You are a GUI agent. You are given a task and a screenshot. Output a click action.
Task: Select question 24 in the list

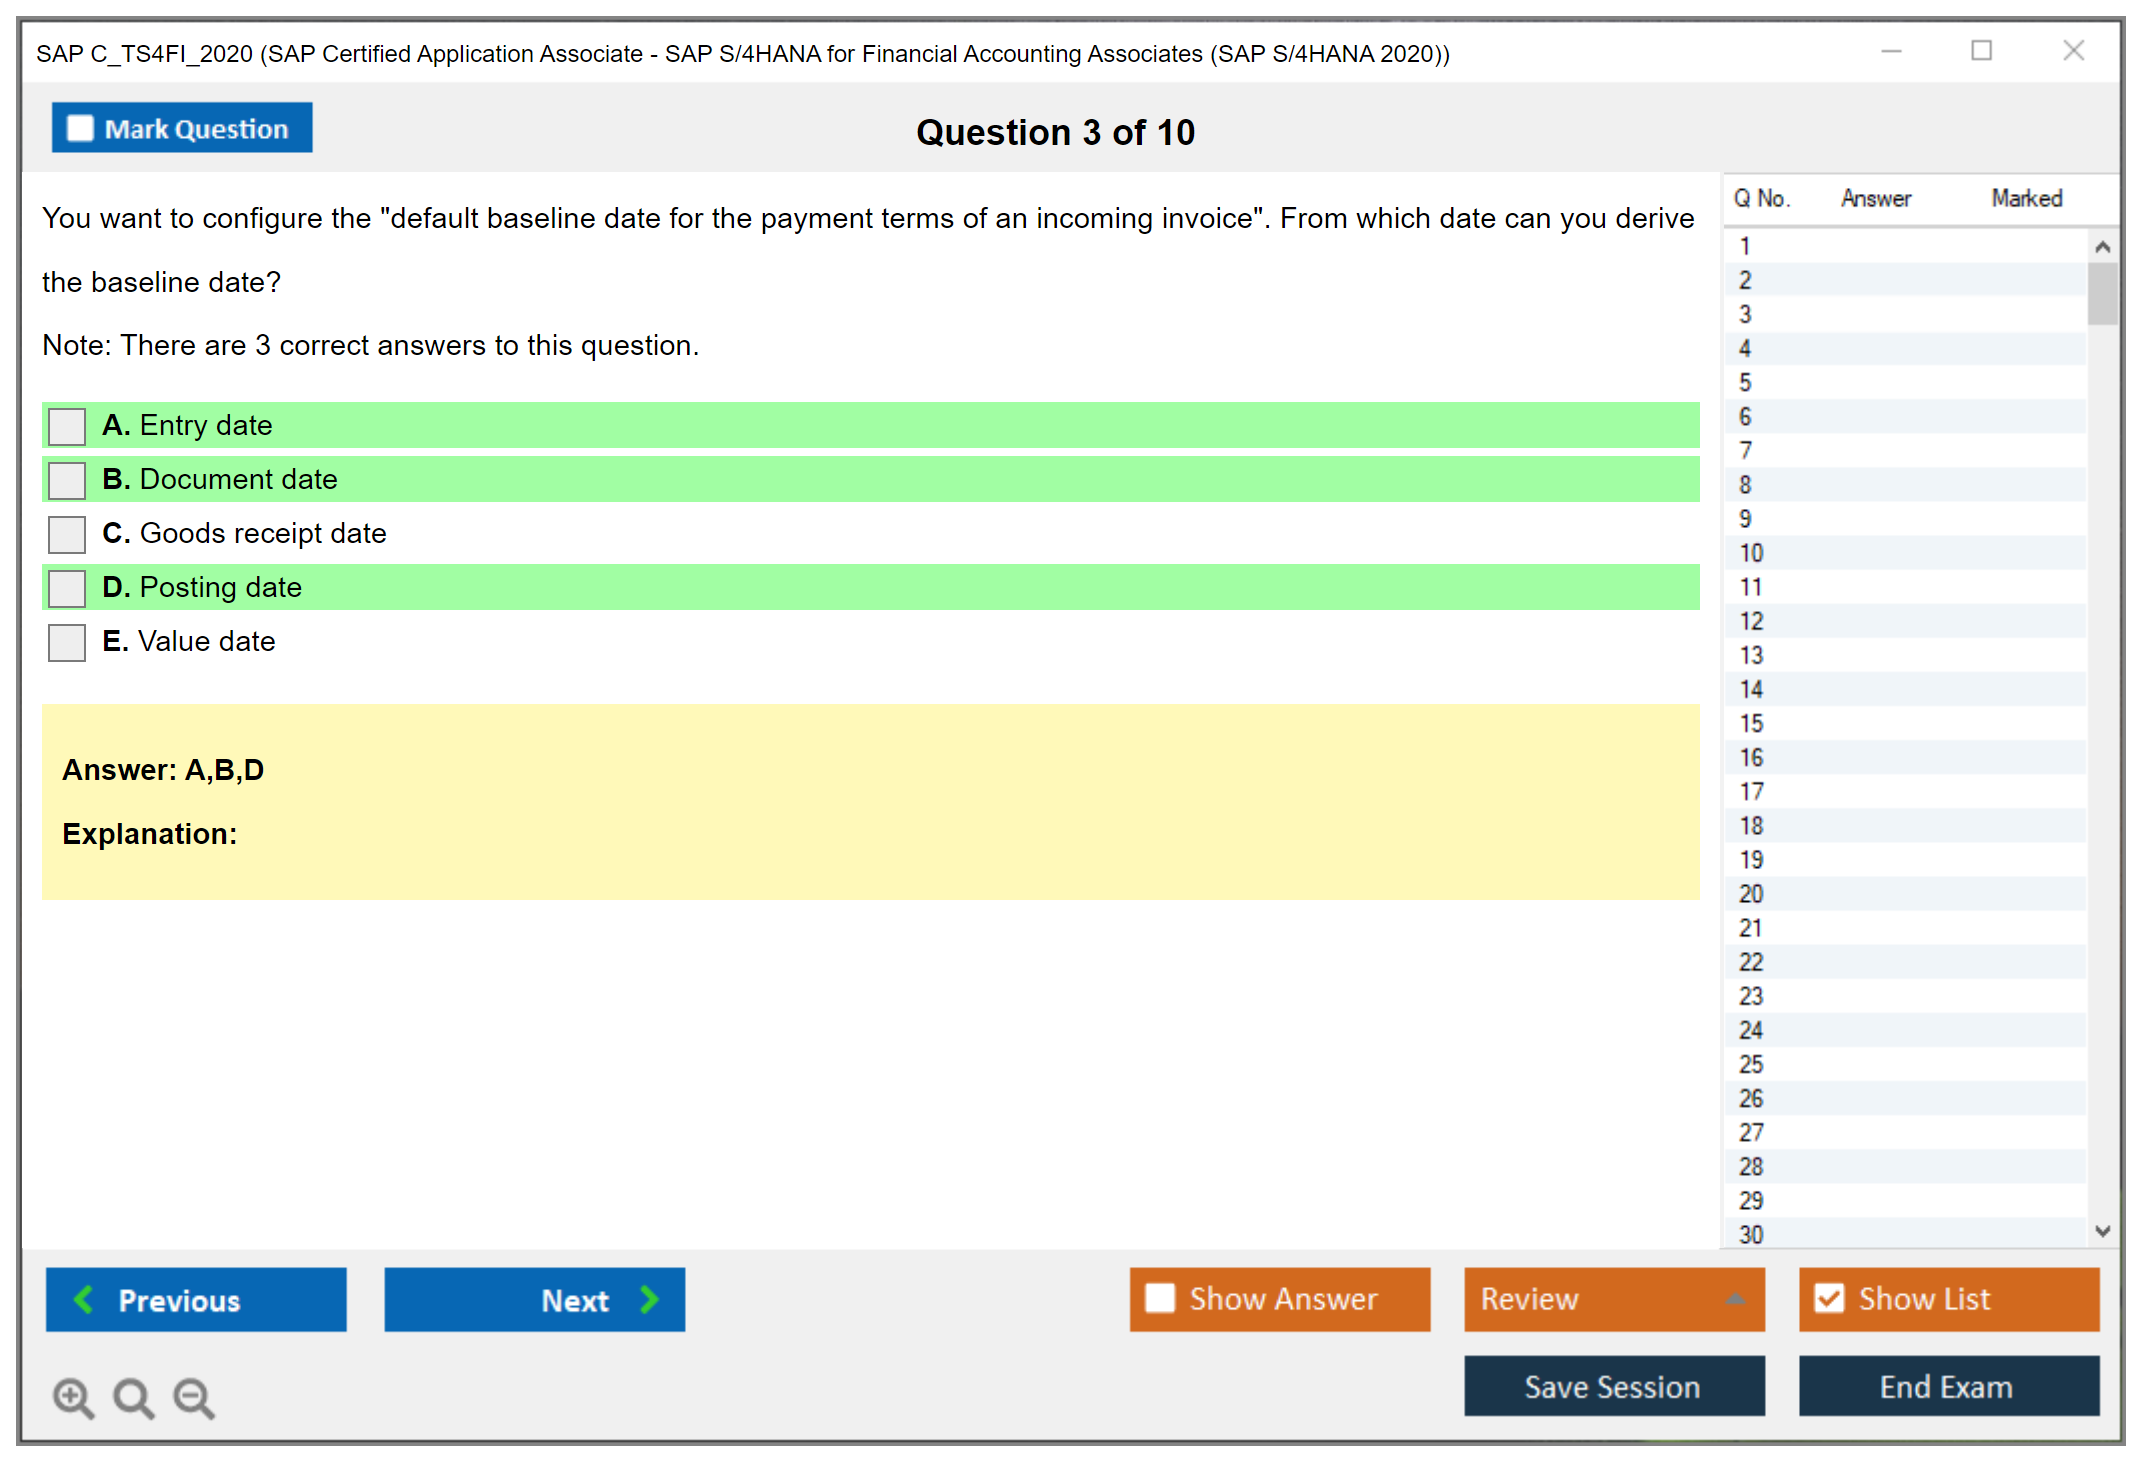coord(1751,1030)
